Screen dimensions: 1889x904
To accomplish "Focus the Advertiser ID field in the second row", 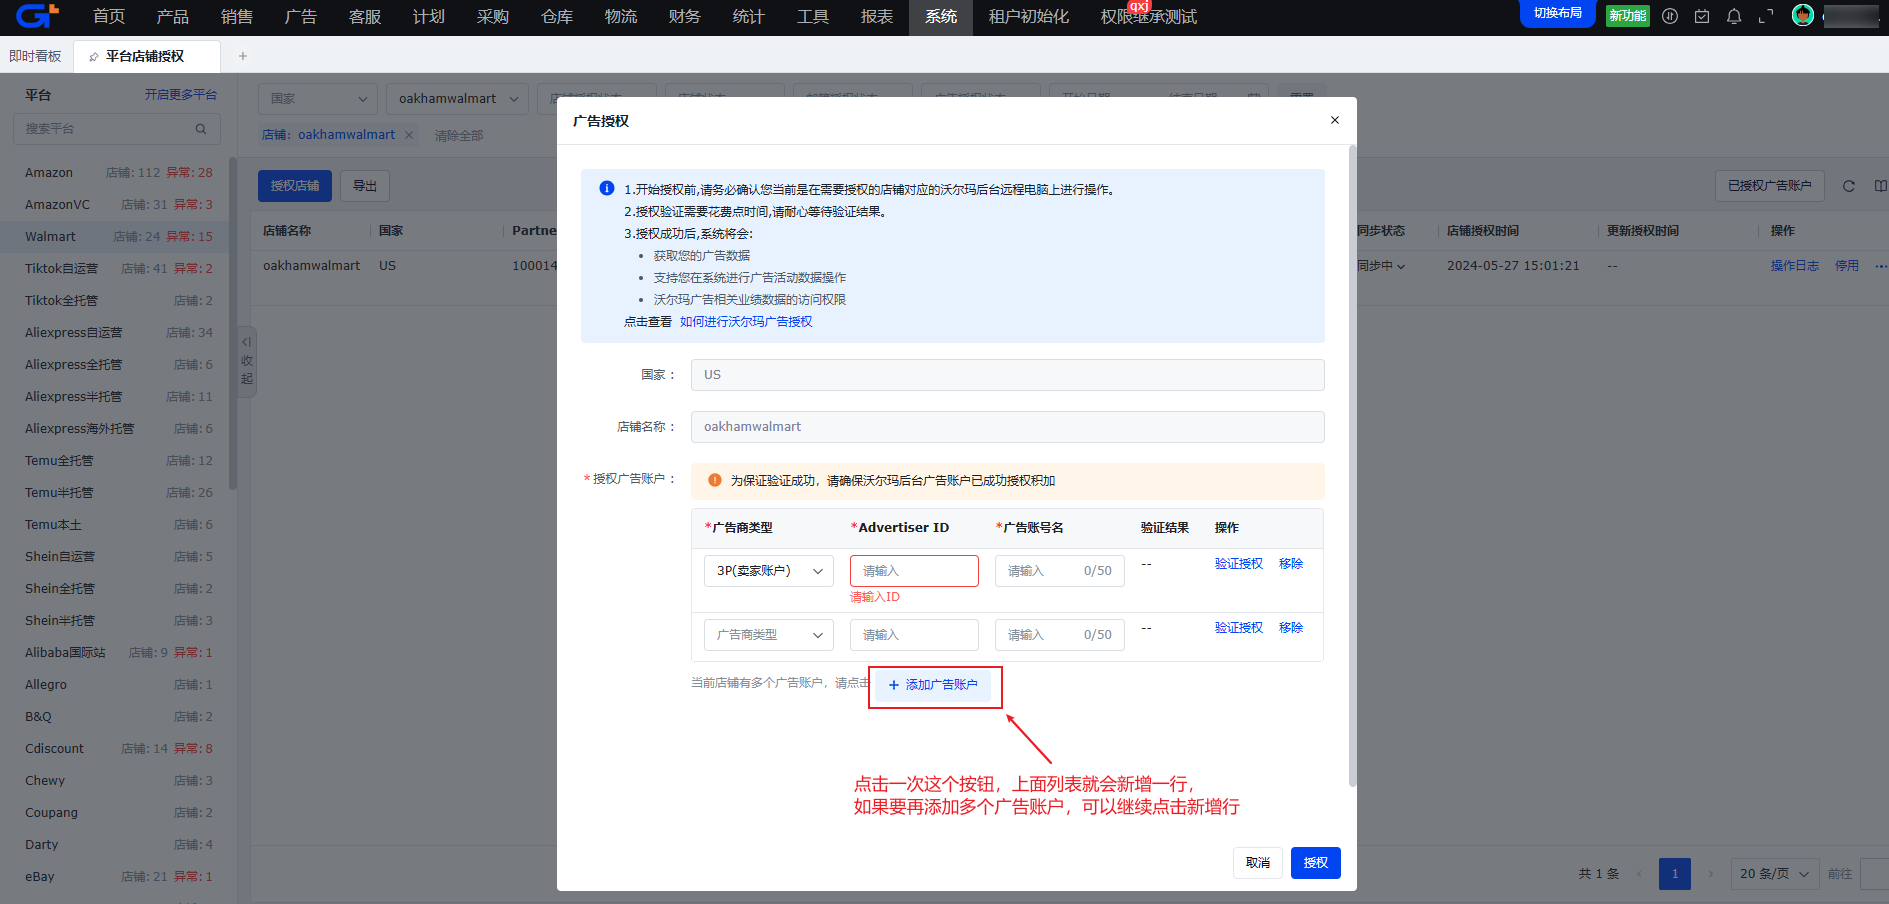I will tap(914, 635).
